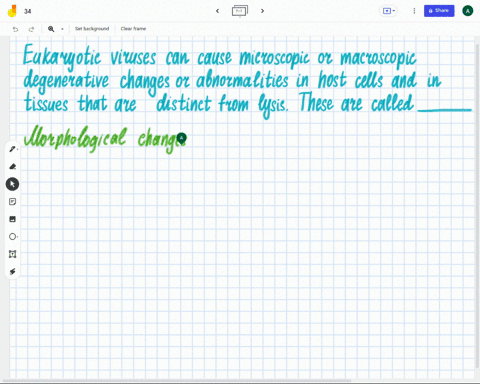Click the handwritten "Morphological" word

[75, 138]
